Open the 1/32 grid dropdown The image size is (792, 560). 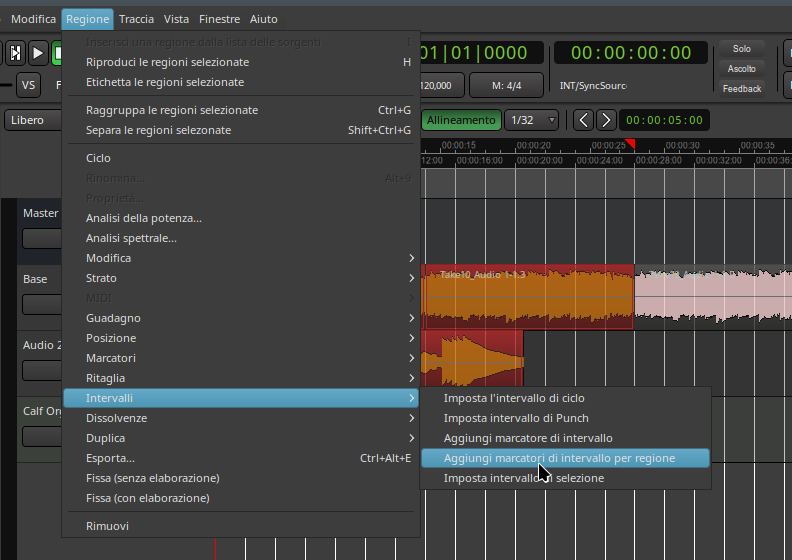[x=531, y=120]
